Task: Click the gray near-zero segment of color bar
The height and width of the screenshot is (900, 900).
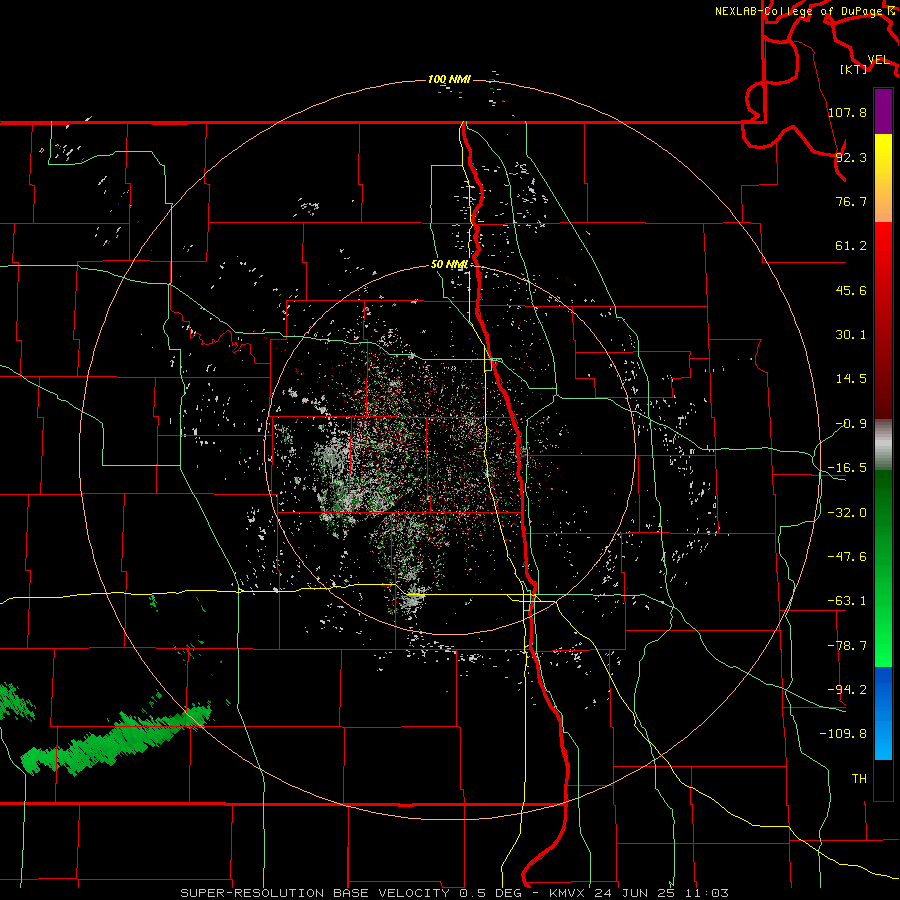Action: (x=883, y=445)
